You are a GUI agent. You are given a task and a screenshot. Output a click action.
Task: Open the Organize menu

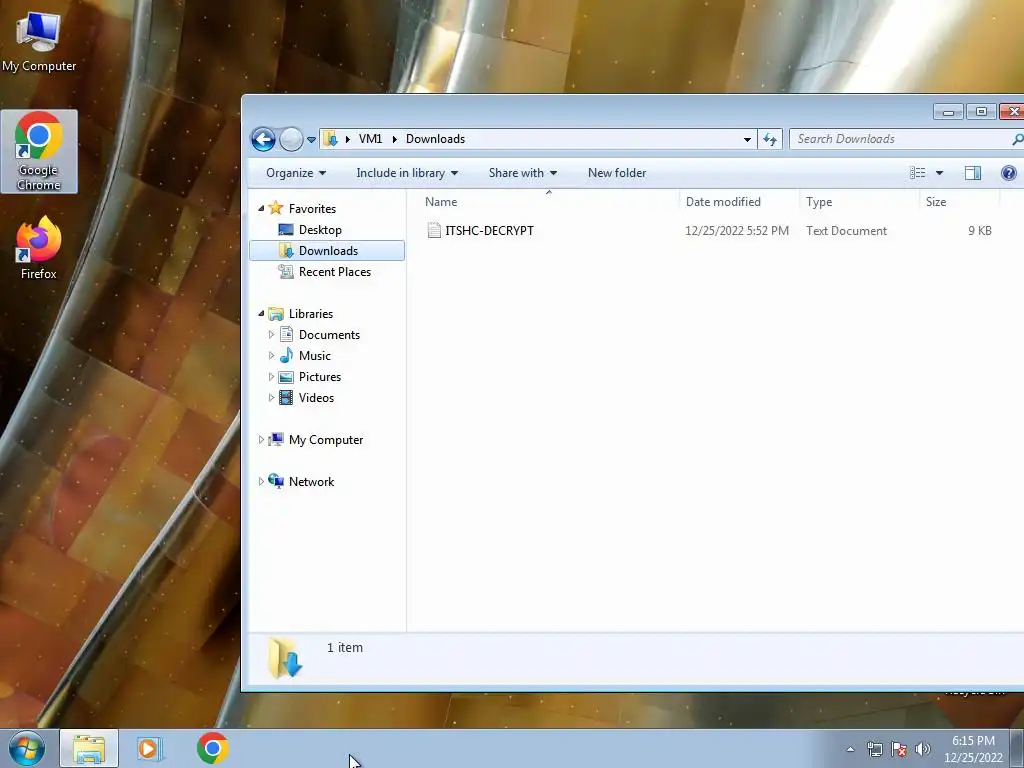click(x=296, y=173)
